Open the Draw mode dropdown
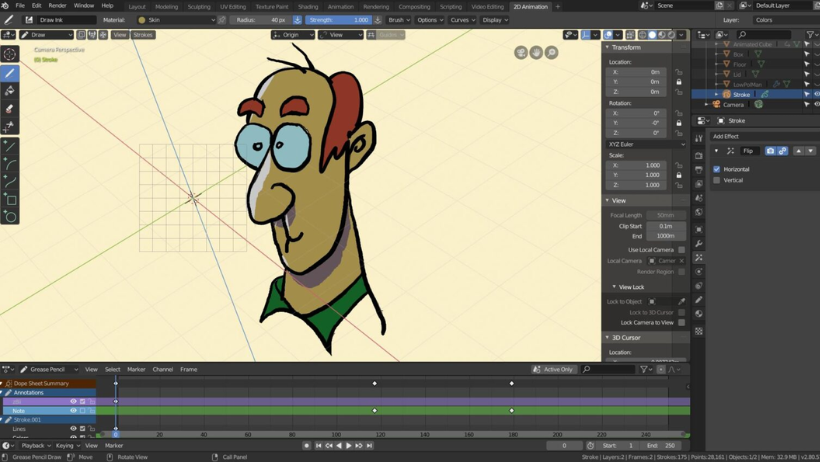This screenshot has width=820, height=462. tap(46, 35)
